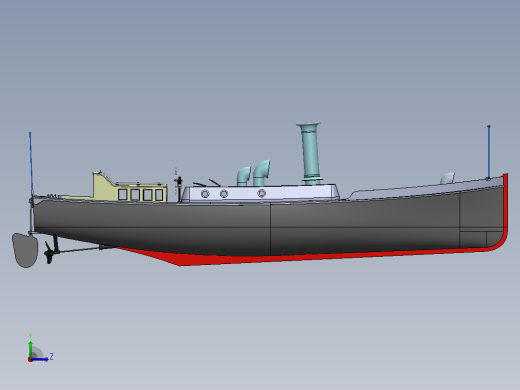520x390 pixels.
Task: Select the shorter curved teal ventilator cowl
Action: click(244, 176)
